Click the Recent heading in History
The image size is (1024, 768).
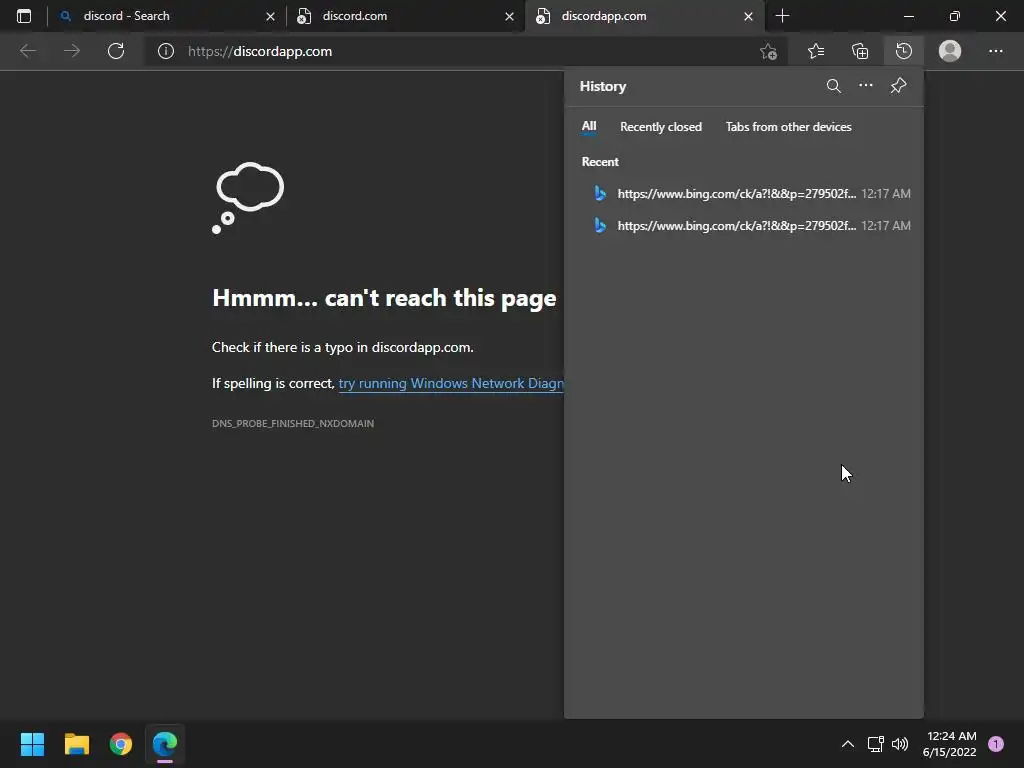[600, 162]
